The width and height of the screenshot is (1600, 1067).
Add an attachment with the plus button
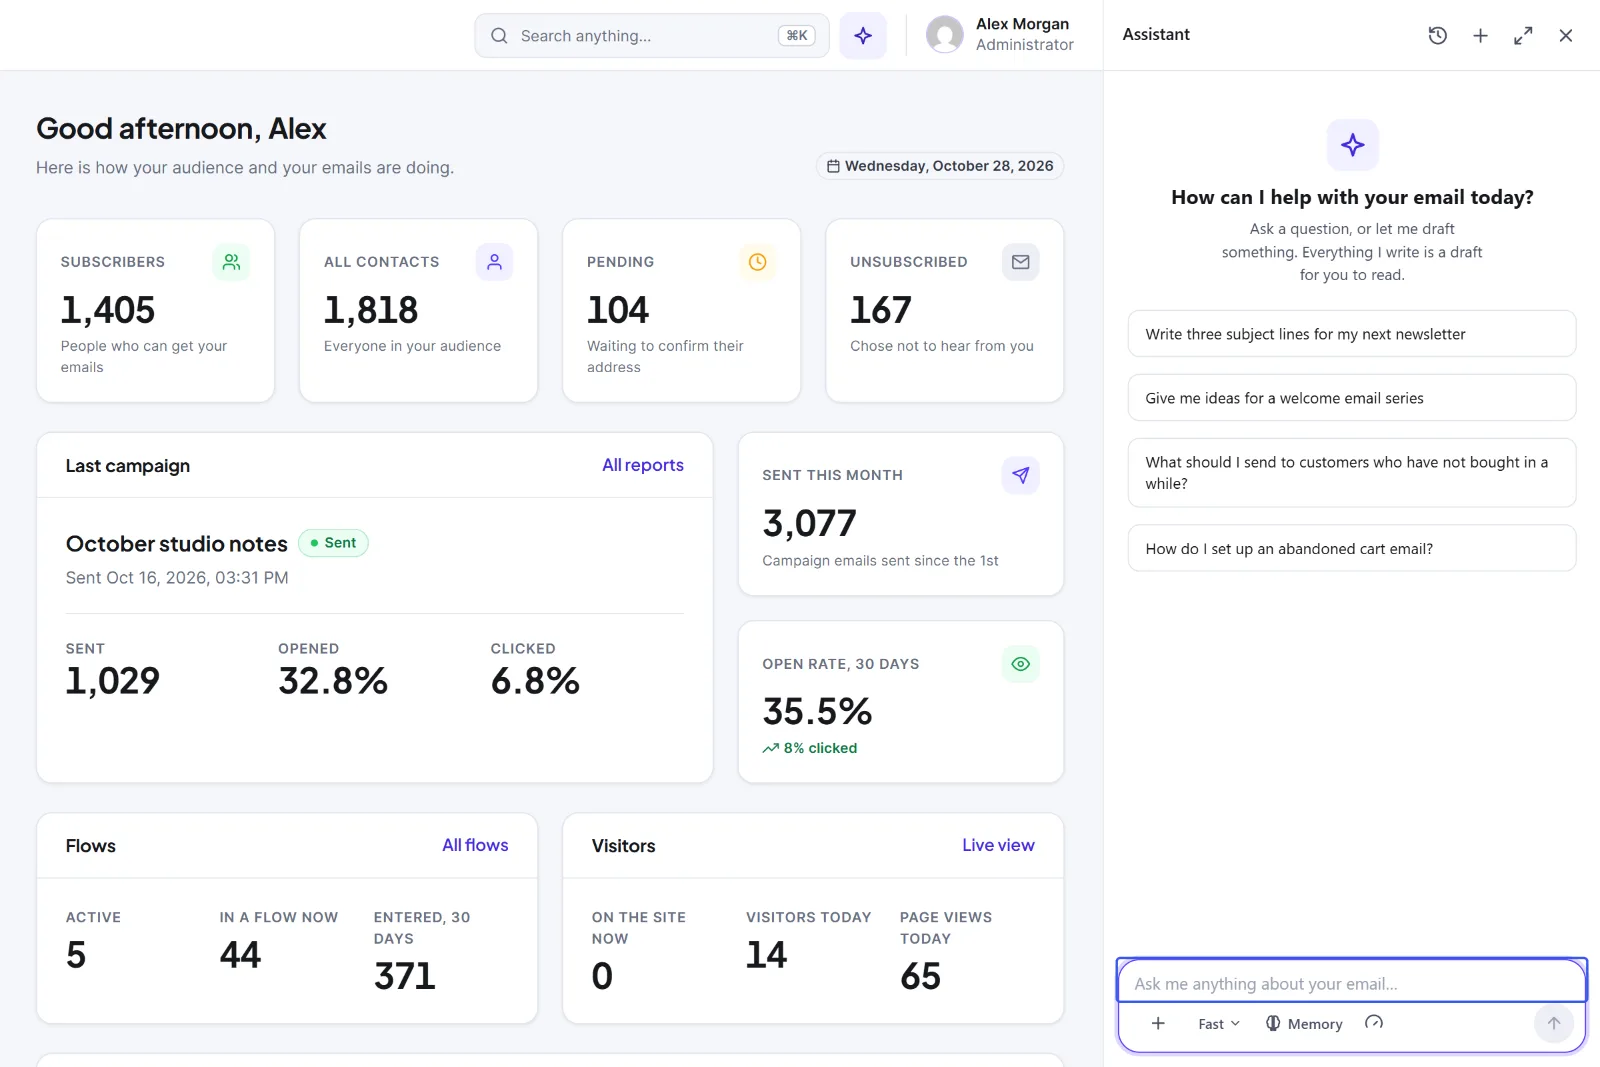(1158, 1023)
